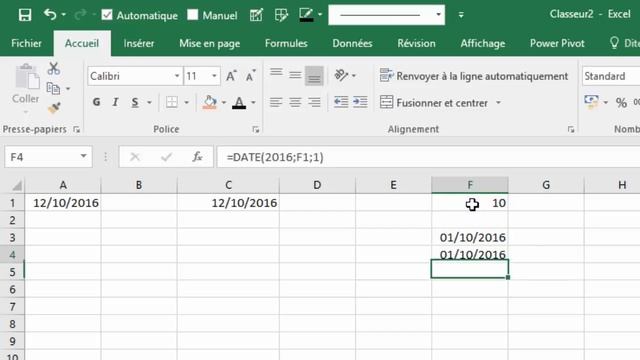Open the Fichier tab

click(27, 43)
